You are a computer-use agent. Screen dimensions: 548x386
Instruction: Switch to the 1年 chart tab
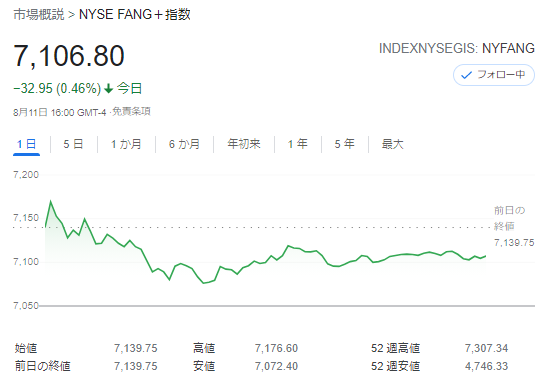(x=297, y=144)
